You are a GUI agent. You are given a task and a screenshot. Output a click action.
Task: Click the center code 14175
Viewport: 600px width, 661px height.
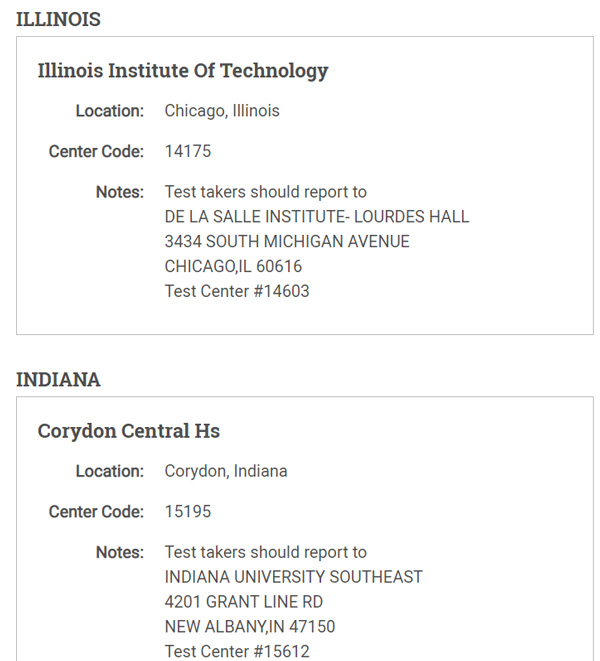click(188, 151)
